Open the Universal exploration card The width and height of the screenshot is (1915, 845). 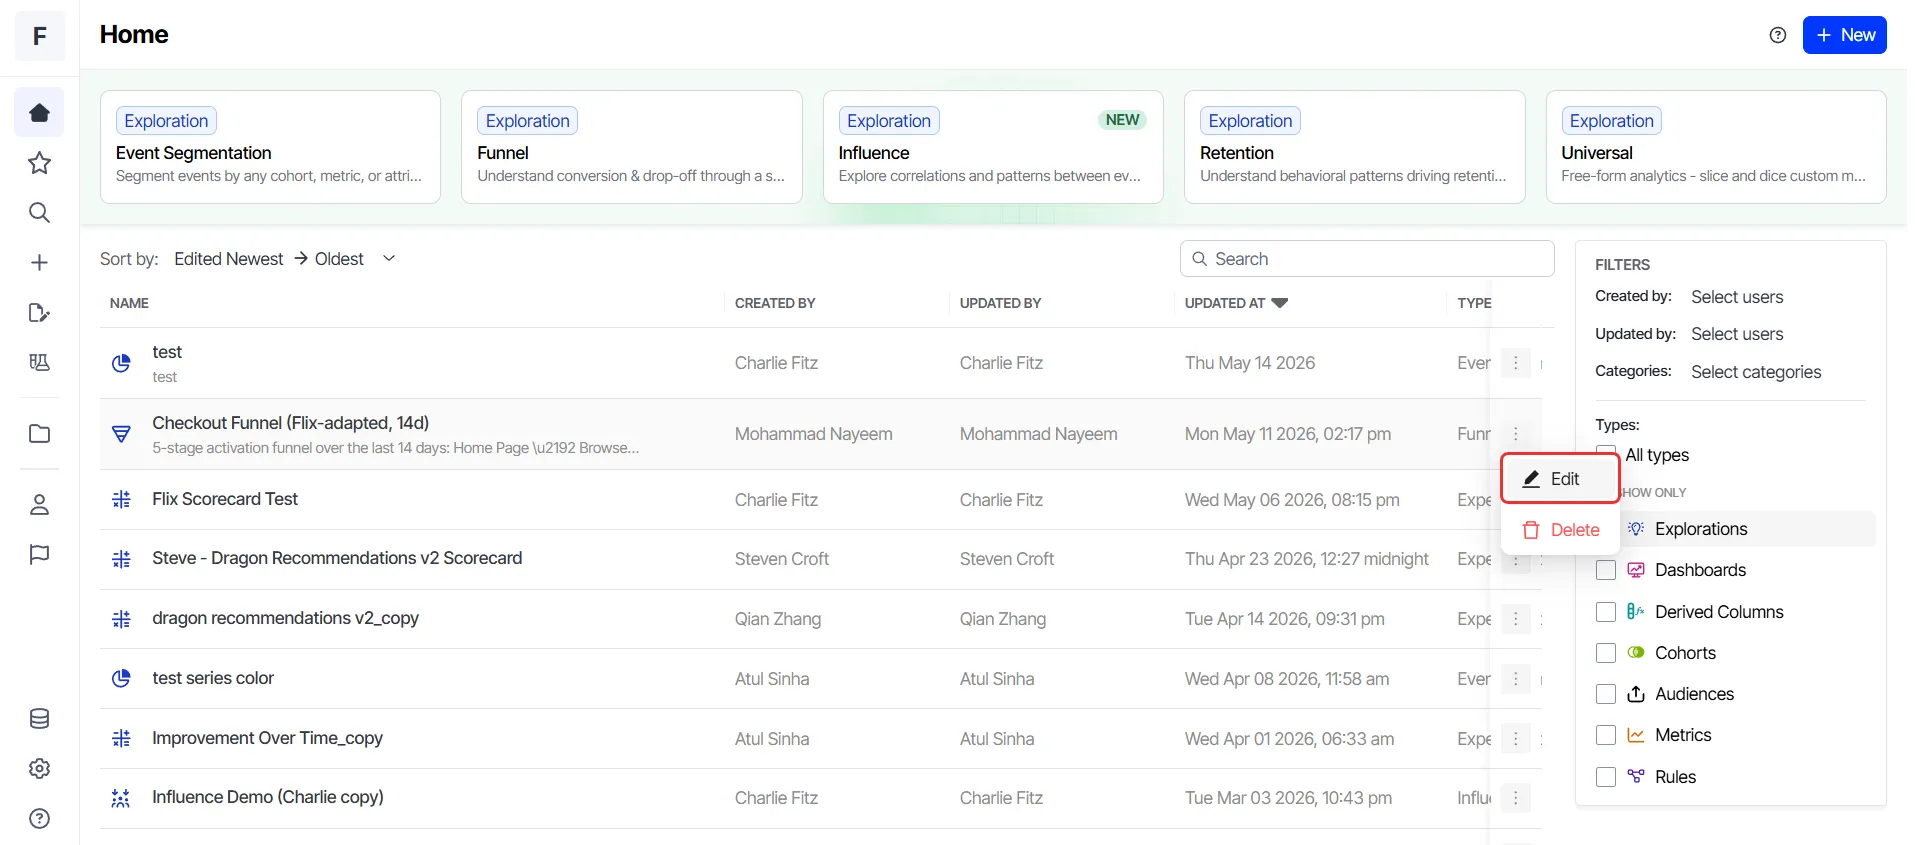1716,147
